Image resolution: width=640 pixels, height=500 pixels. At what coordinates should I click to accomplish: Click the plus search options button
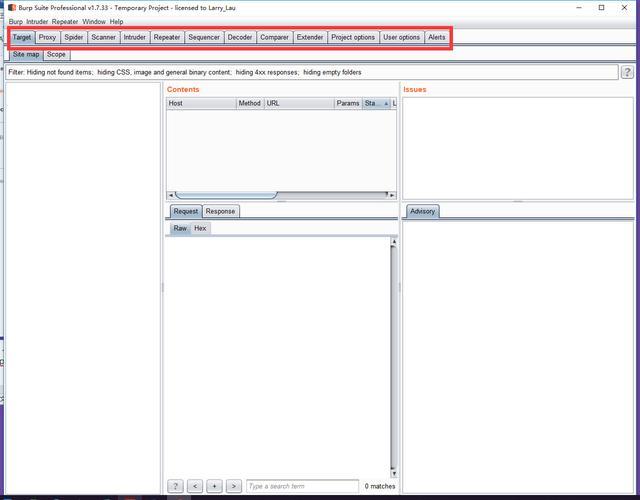click(214, 486)
